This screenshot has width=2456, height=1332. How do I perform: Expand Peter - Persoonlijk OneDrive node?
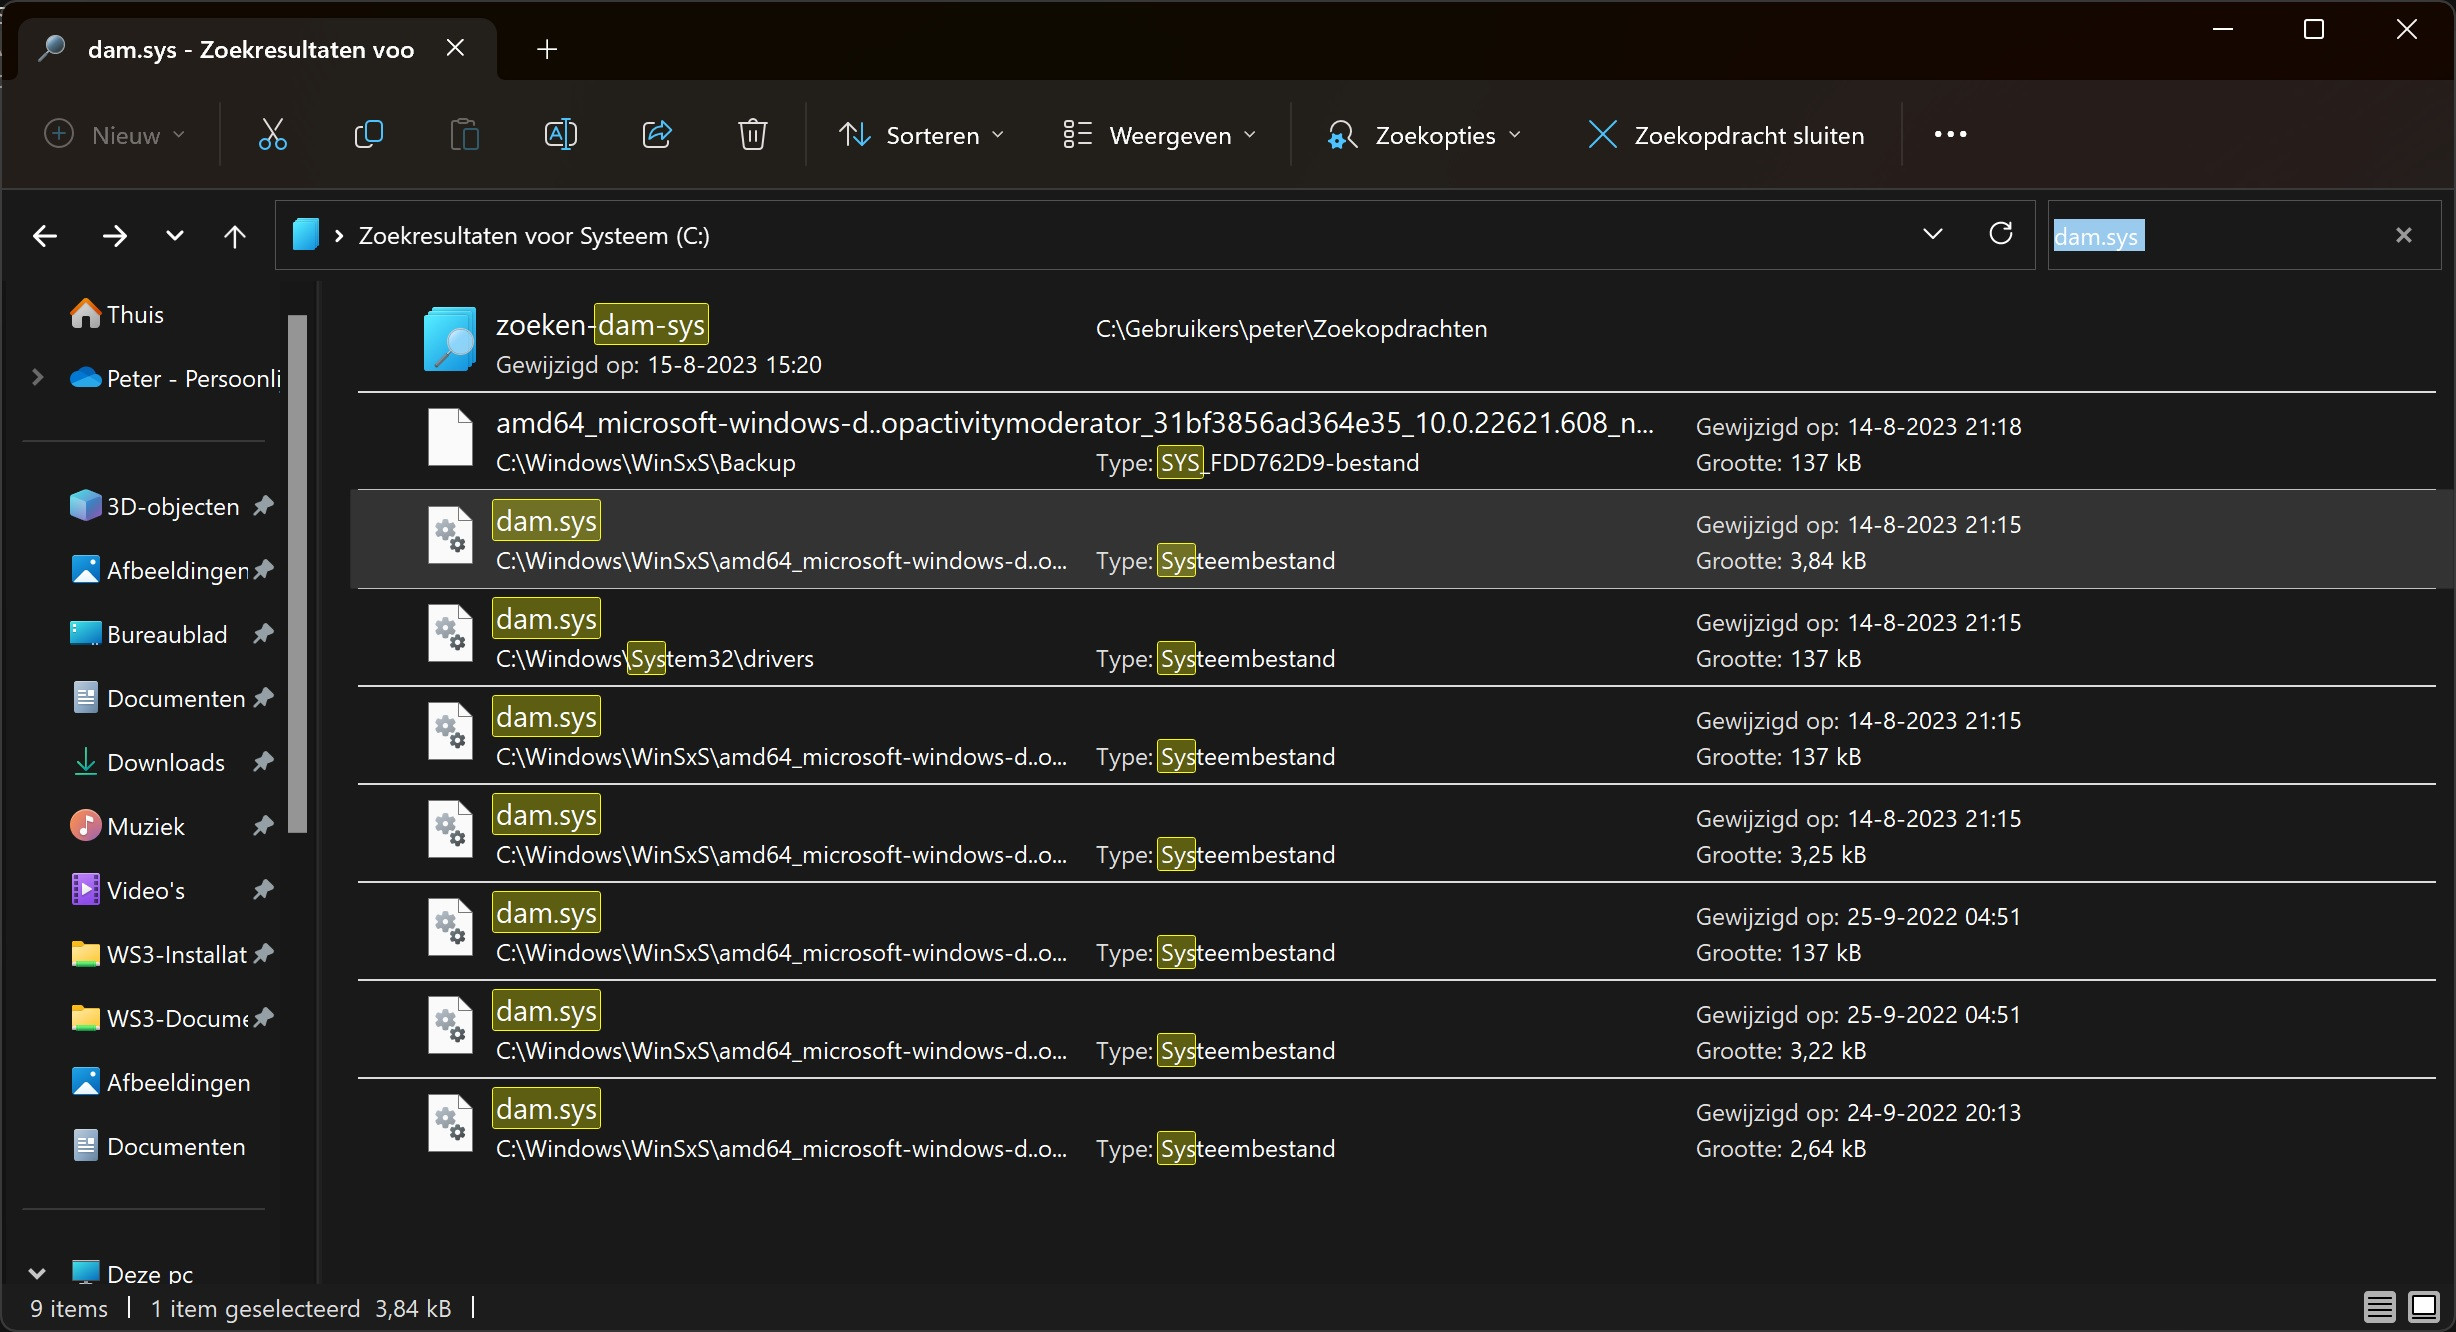(x=37, y=378)
